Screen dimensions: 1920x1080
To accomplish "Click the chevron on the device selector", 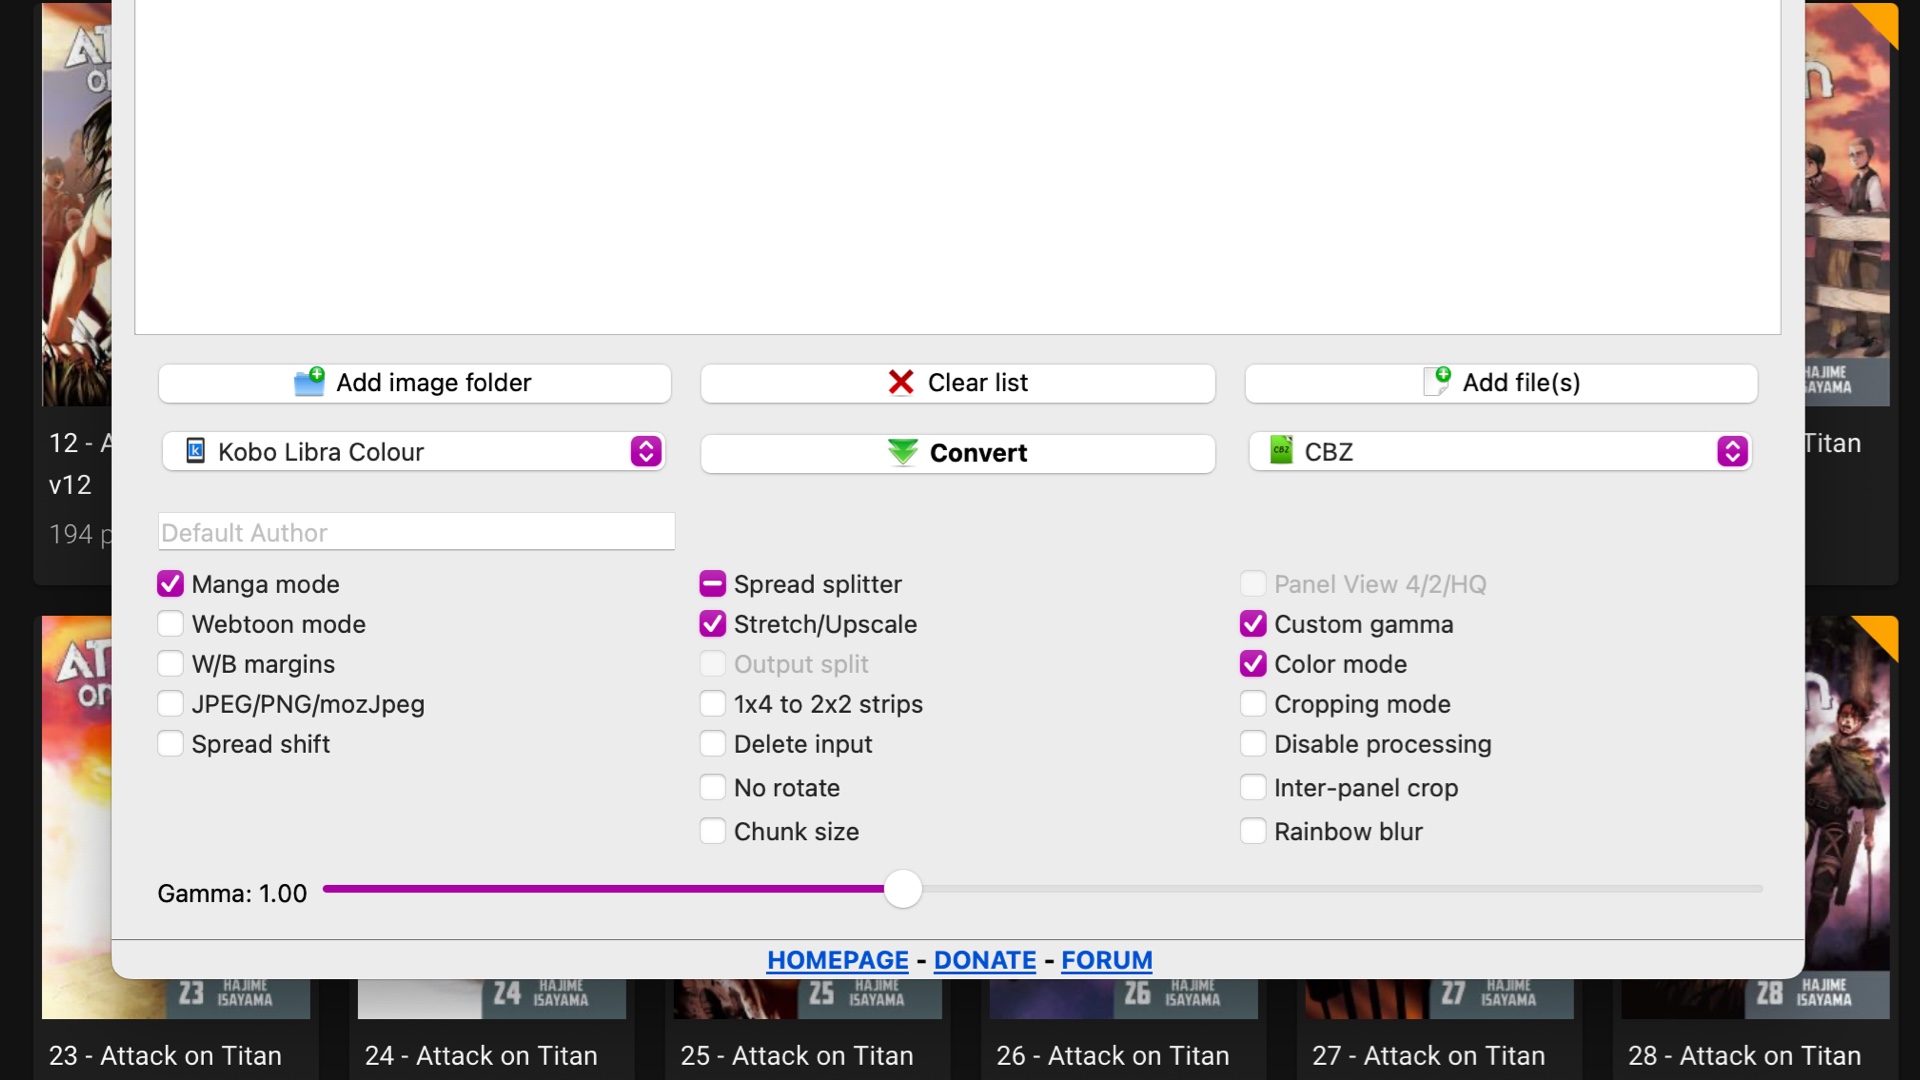I will pos(645,451).
